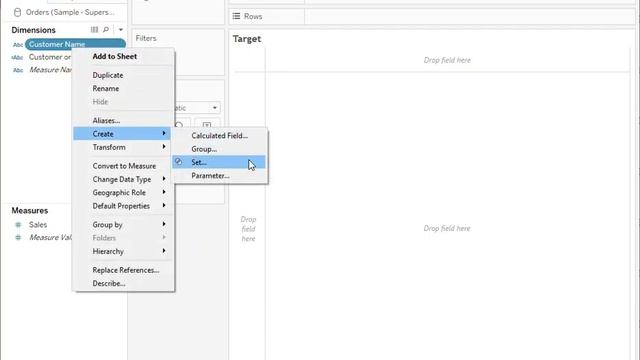This screenshot has width=640, height=360.
Task: Expand Default Properties submenu
Action: pyautogui.click(x=123, y=206)
